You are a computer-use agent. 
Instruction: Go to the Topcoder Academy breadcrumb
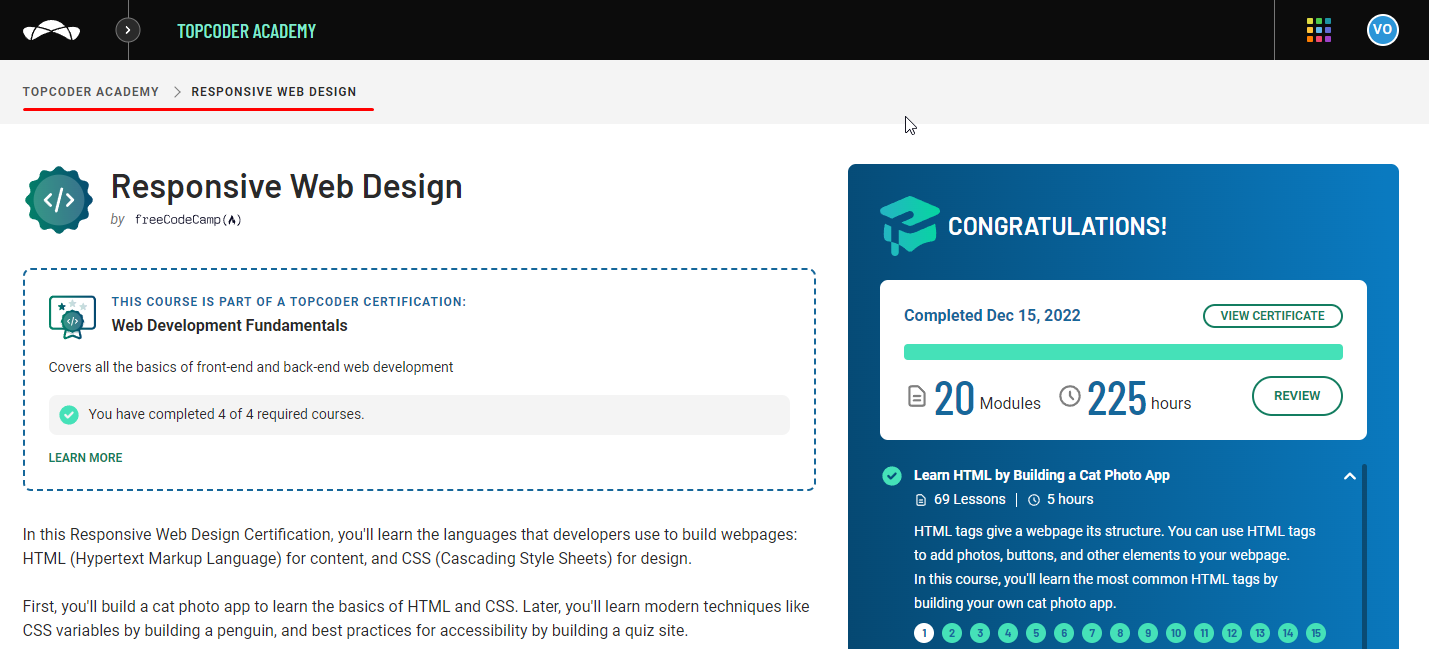[x=91, y=92]
